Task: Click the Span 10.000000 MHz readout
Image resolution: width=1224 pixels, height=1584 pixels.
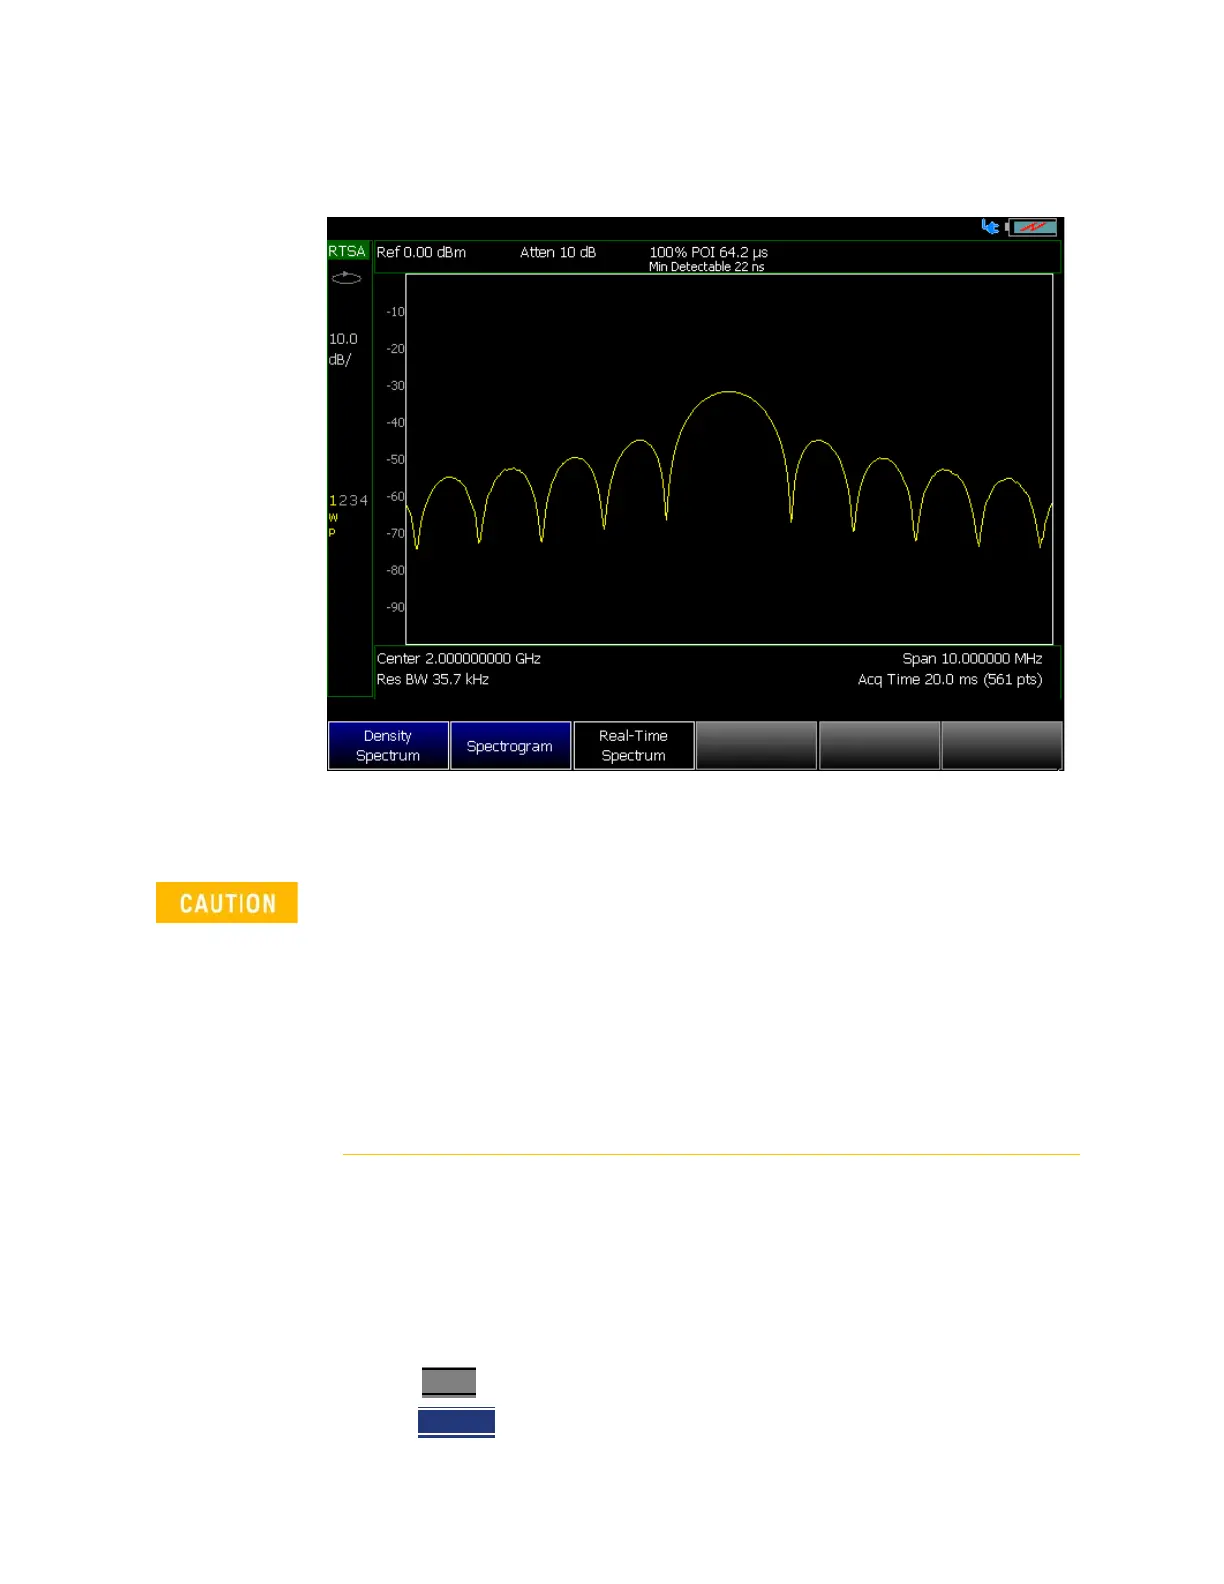Action: pos(972,658)
